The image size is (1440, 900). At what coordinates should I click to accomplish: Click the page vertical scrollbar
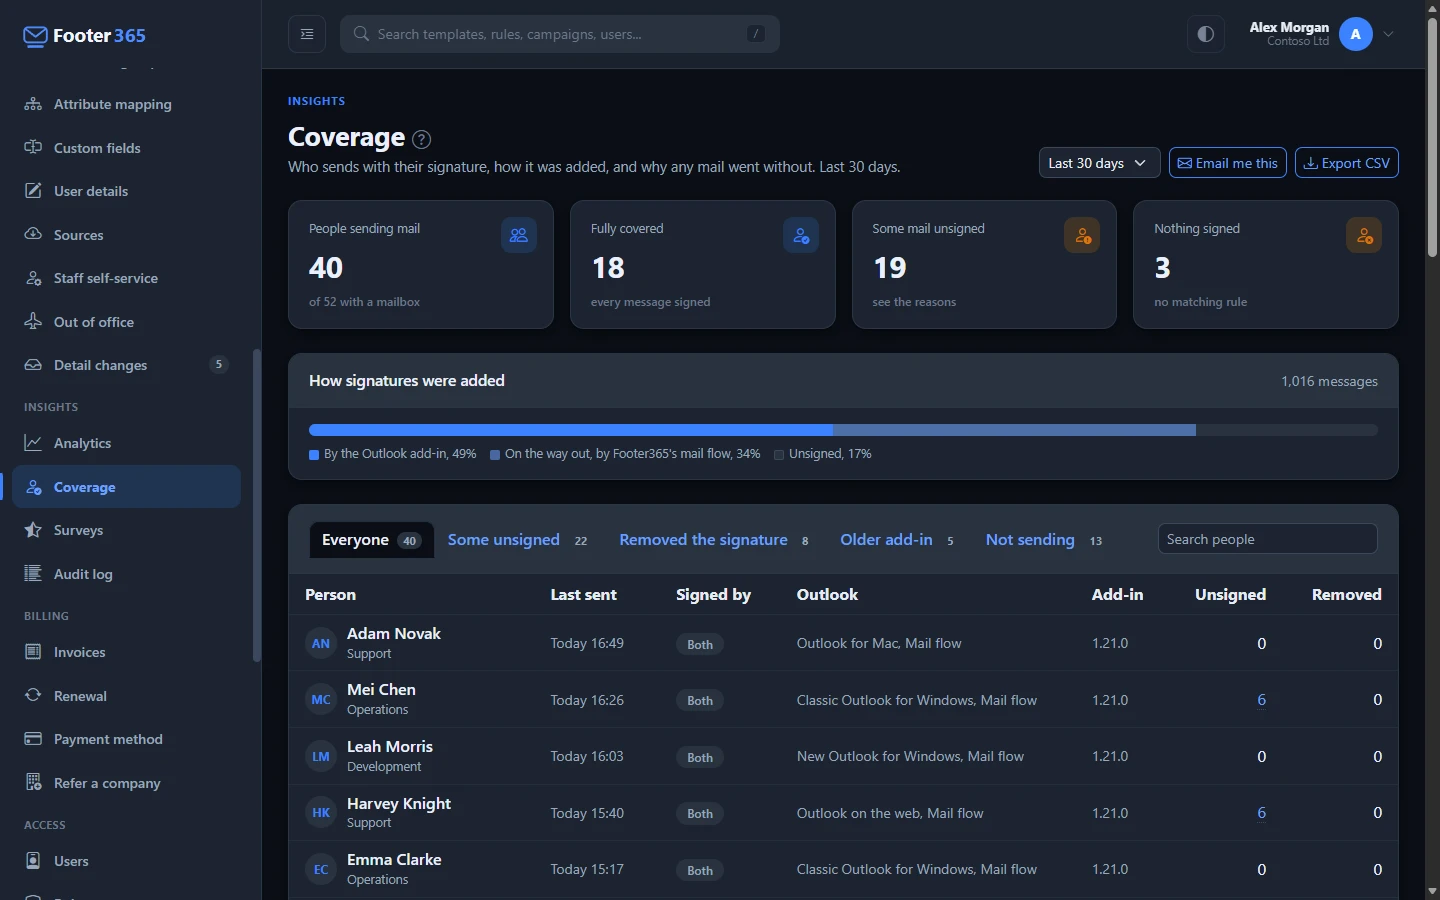coord(1432,138)
